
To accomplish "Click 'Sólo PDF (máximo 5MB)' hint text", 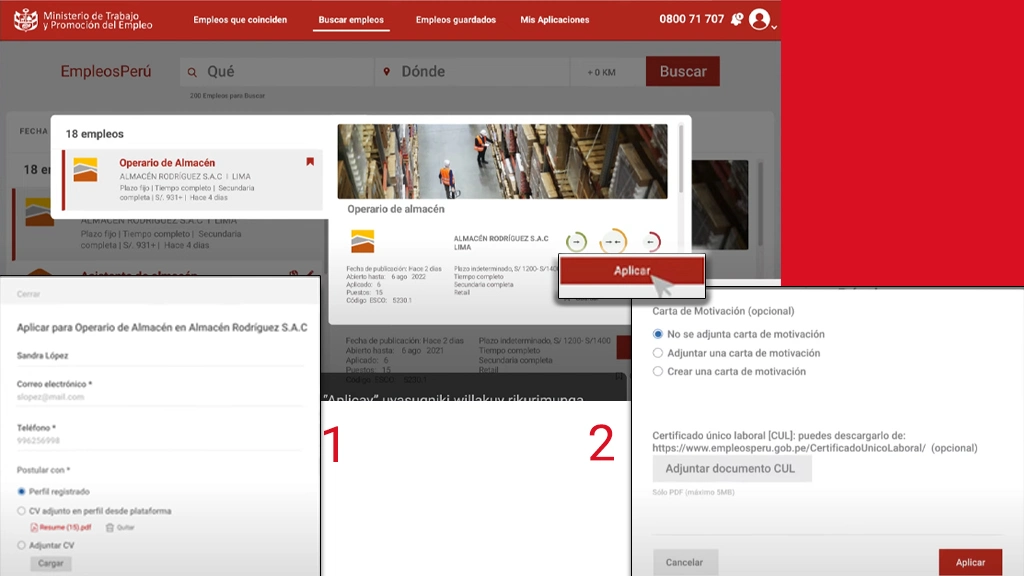I will (694, 492).
